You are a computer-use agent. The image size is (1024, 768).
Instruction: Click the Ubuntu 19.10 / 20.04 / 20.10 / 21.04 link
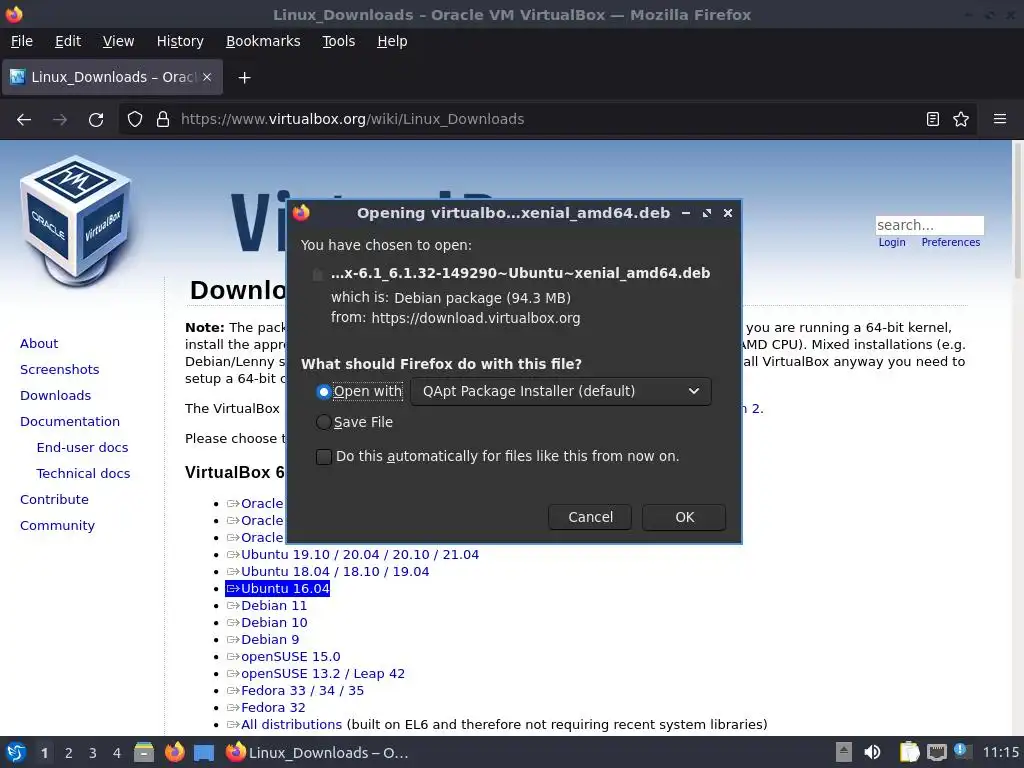360,554
